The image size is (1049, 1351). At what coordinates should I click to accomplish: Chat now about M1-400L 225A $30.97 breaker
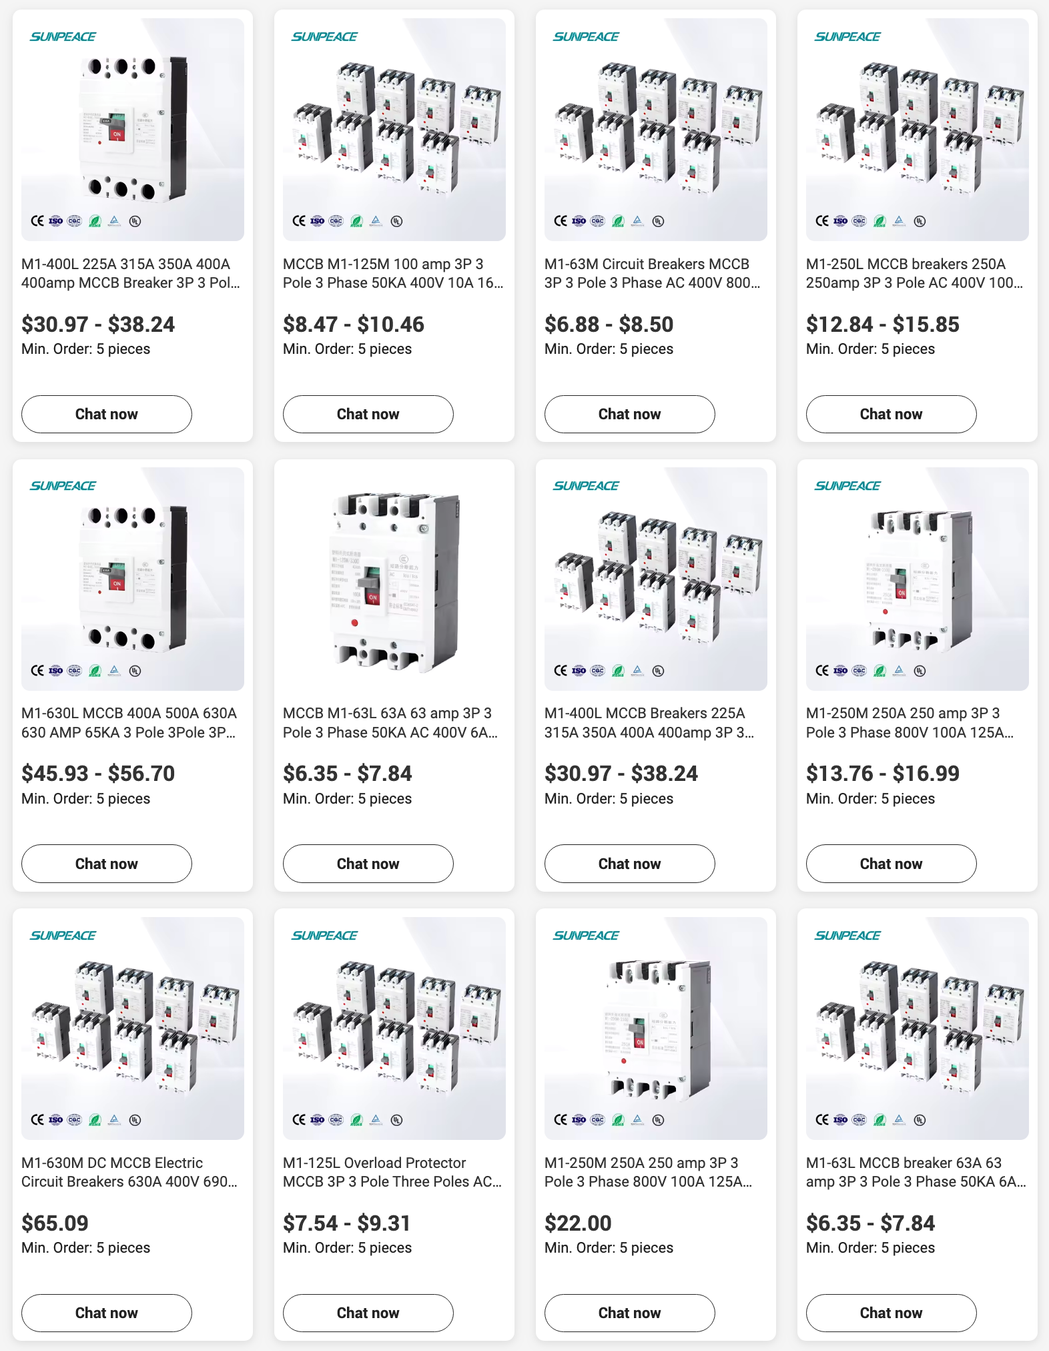point(106,414)
